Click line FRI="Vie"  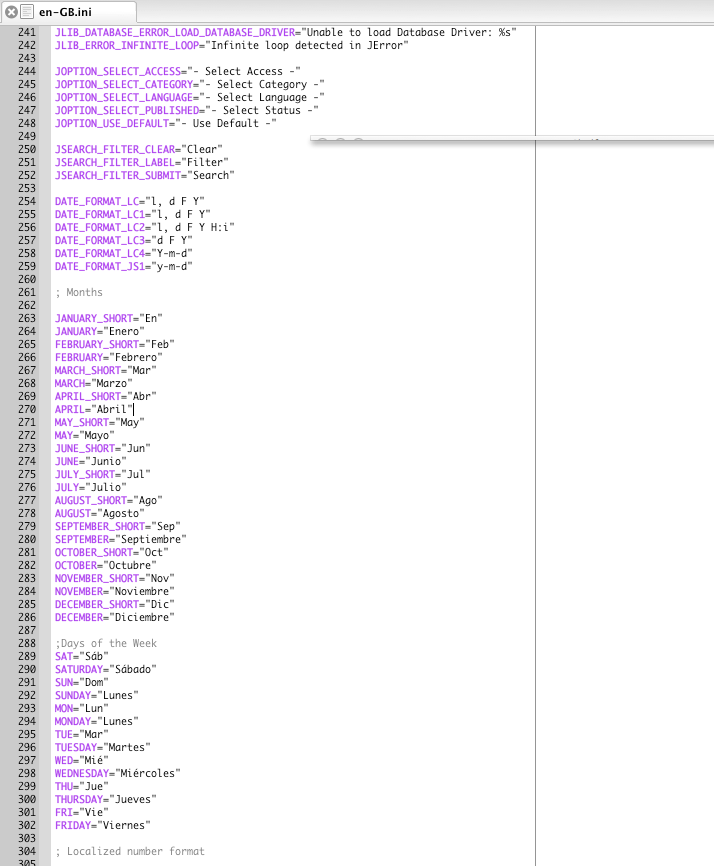coord(82,812)
